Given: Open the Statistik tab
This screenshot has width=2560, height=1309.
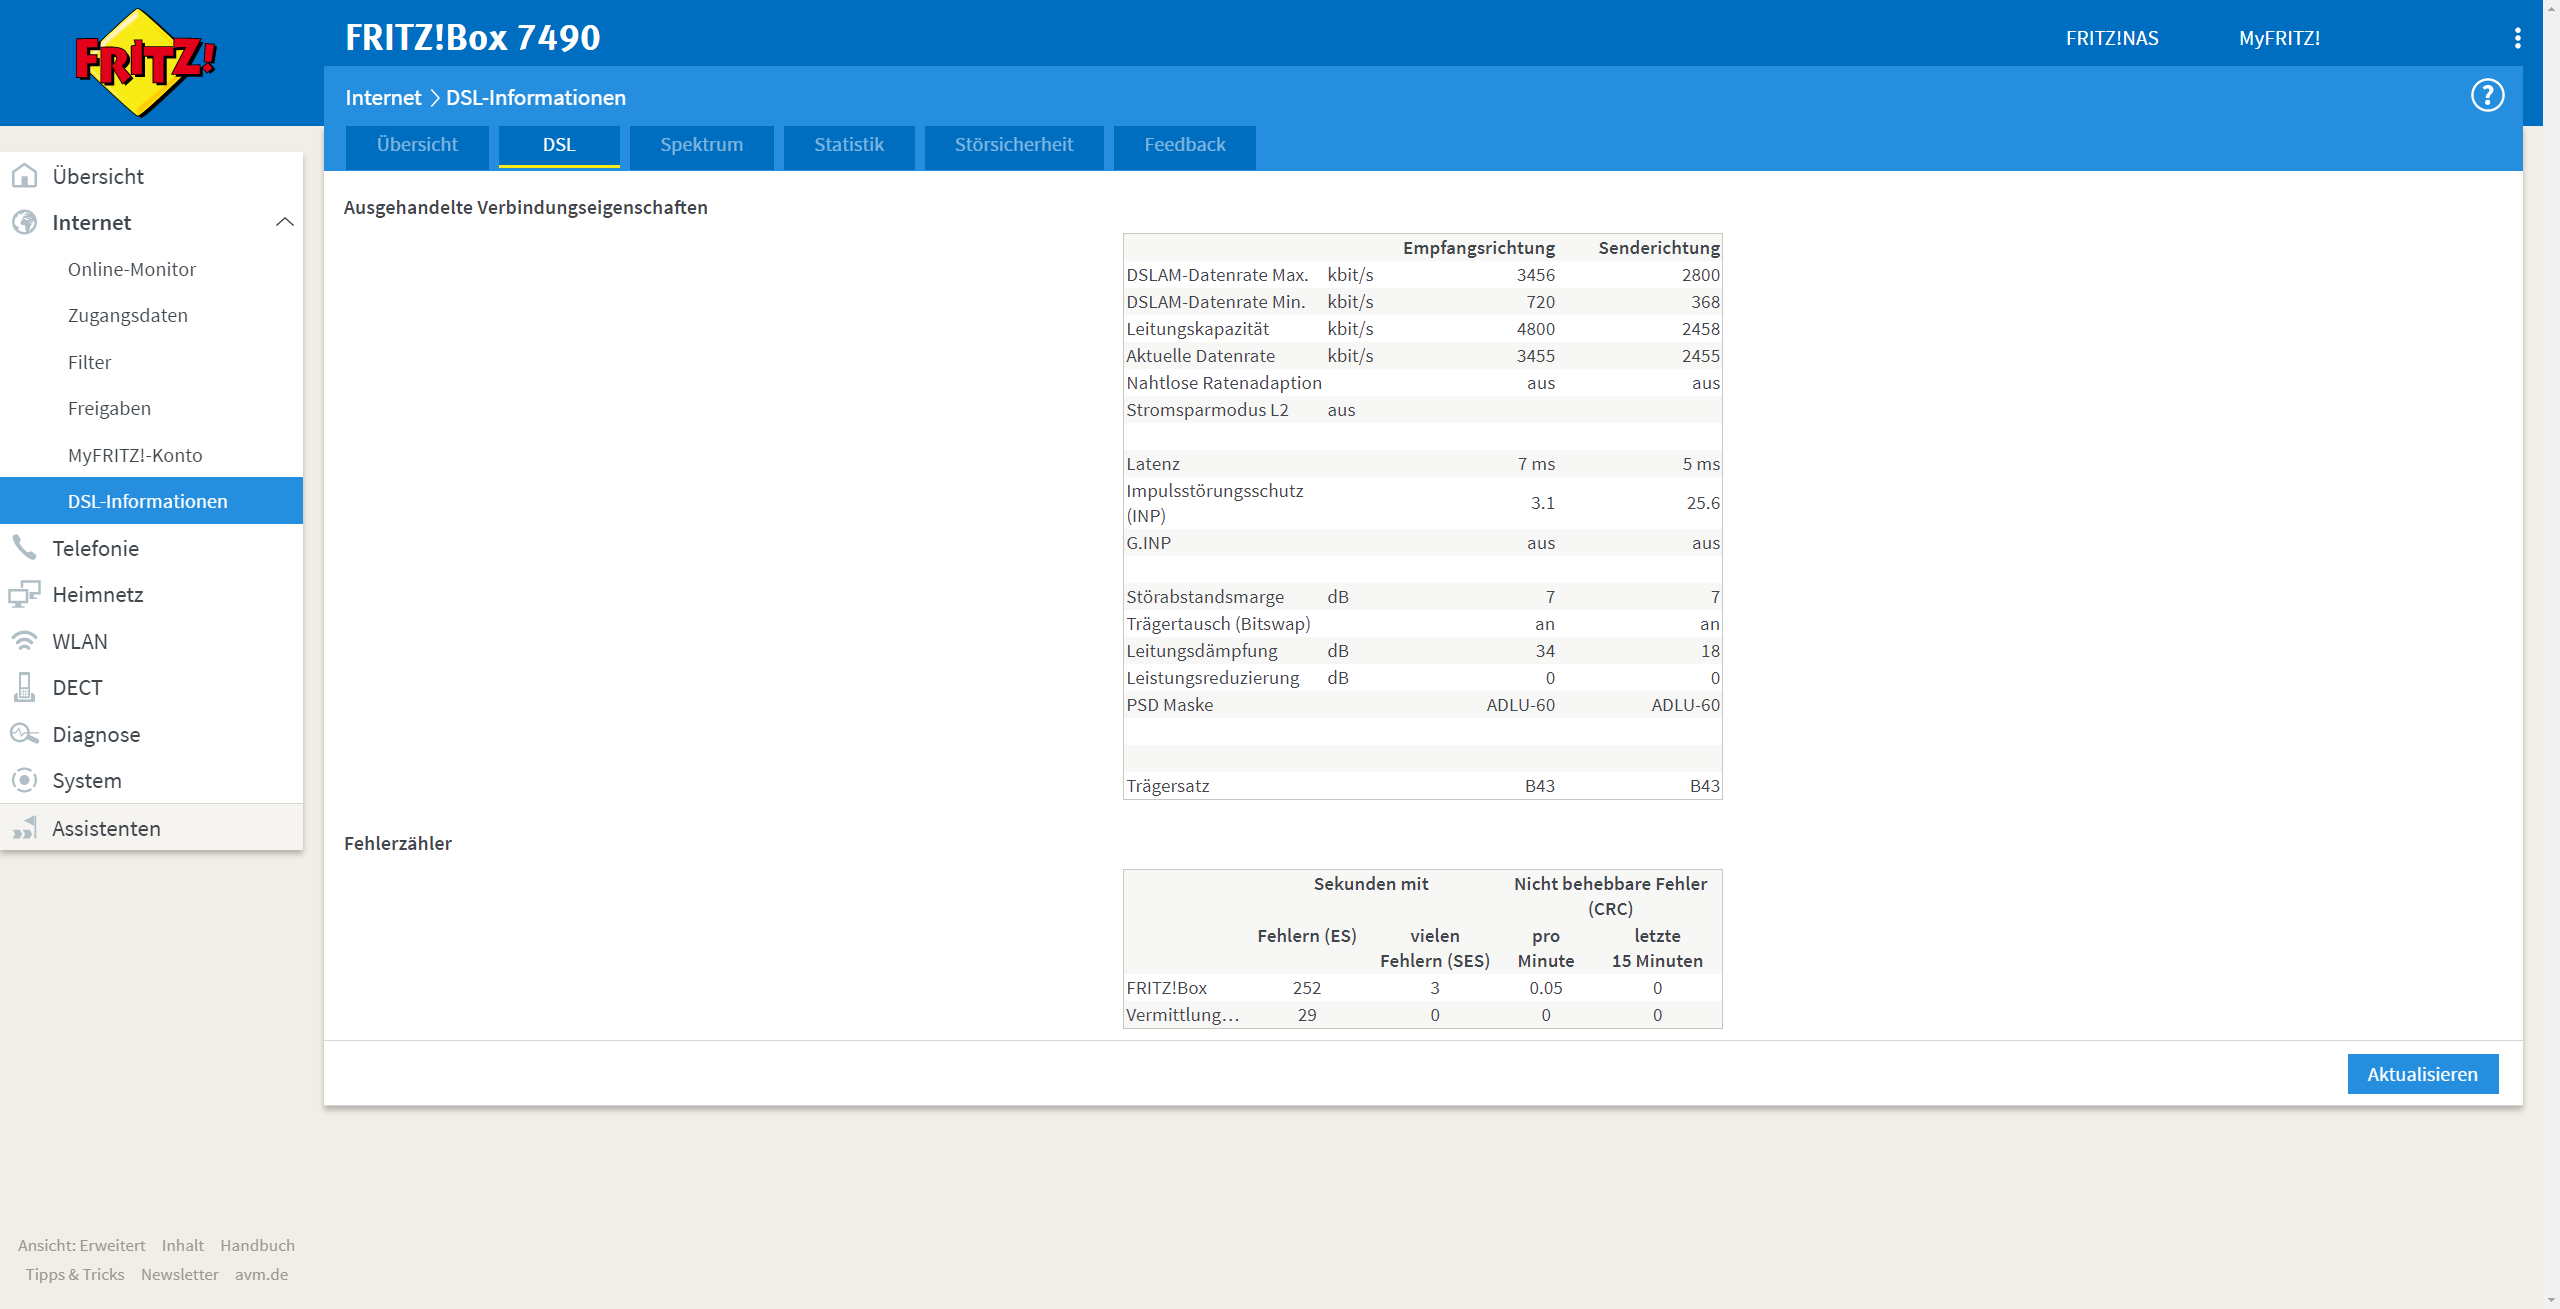Looking at the screenshot, I should (848, 145).
